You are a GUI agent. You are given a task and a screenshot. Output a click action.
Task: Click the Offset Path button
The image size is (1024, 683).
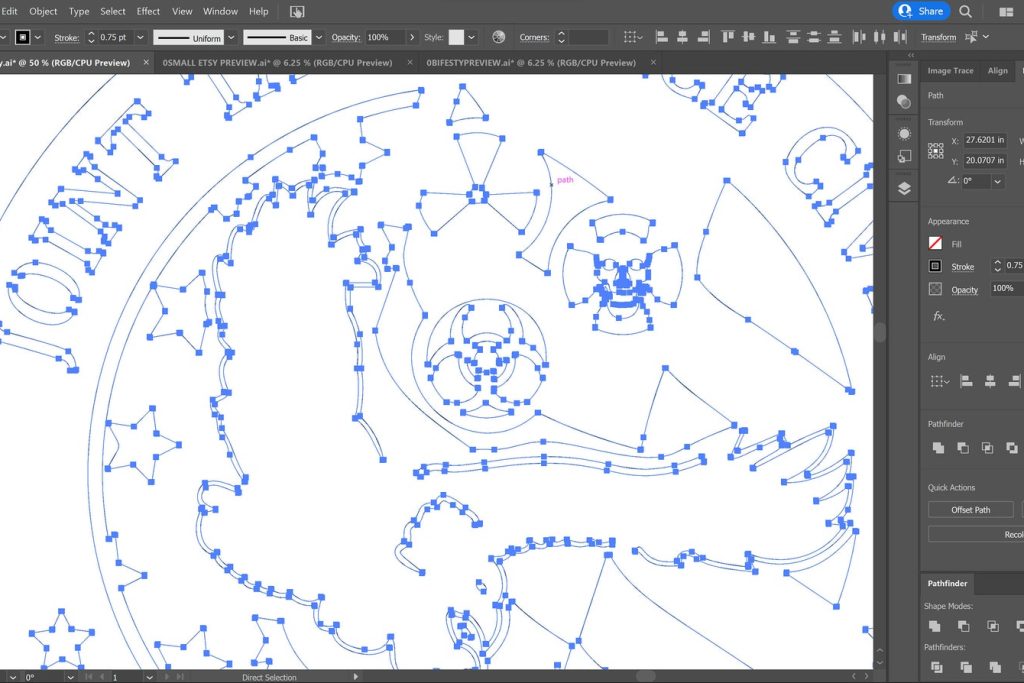click(970, 509)
